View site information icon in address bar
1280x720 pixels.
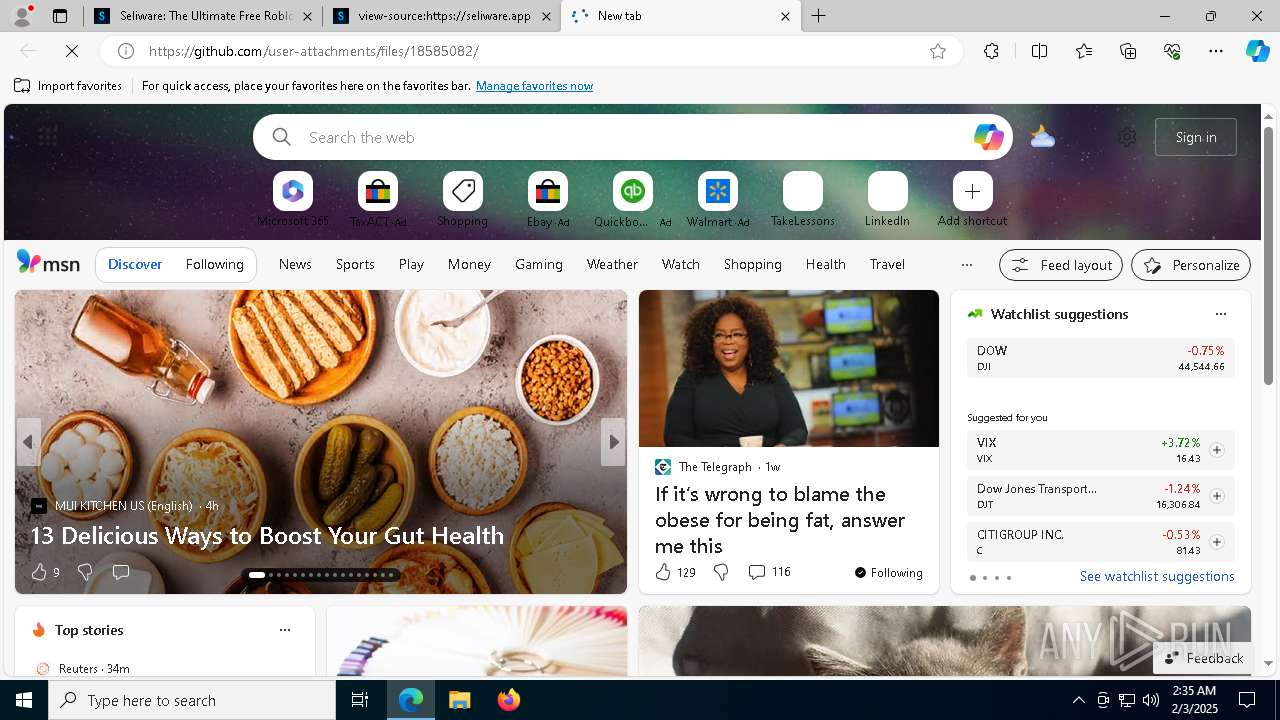[126, 51]
